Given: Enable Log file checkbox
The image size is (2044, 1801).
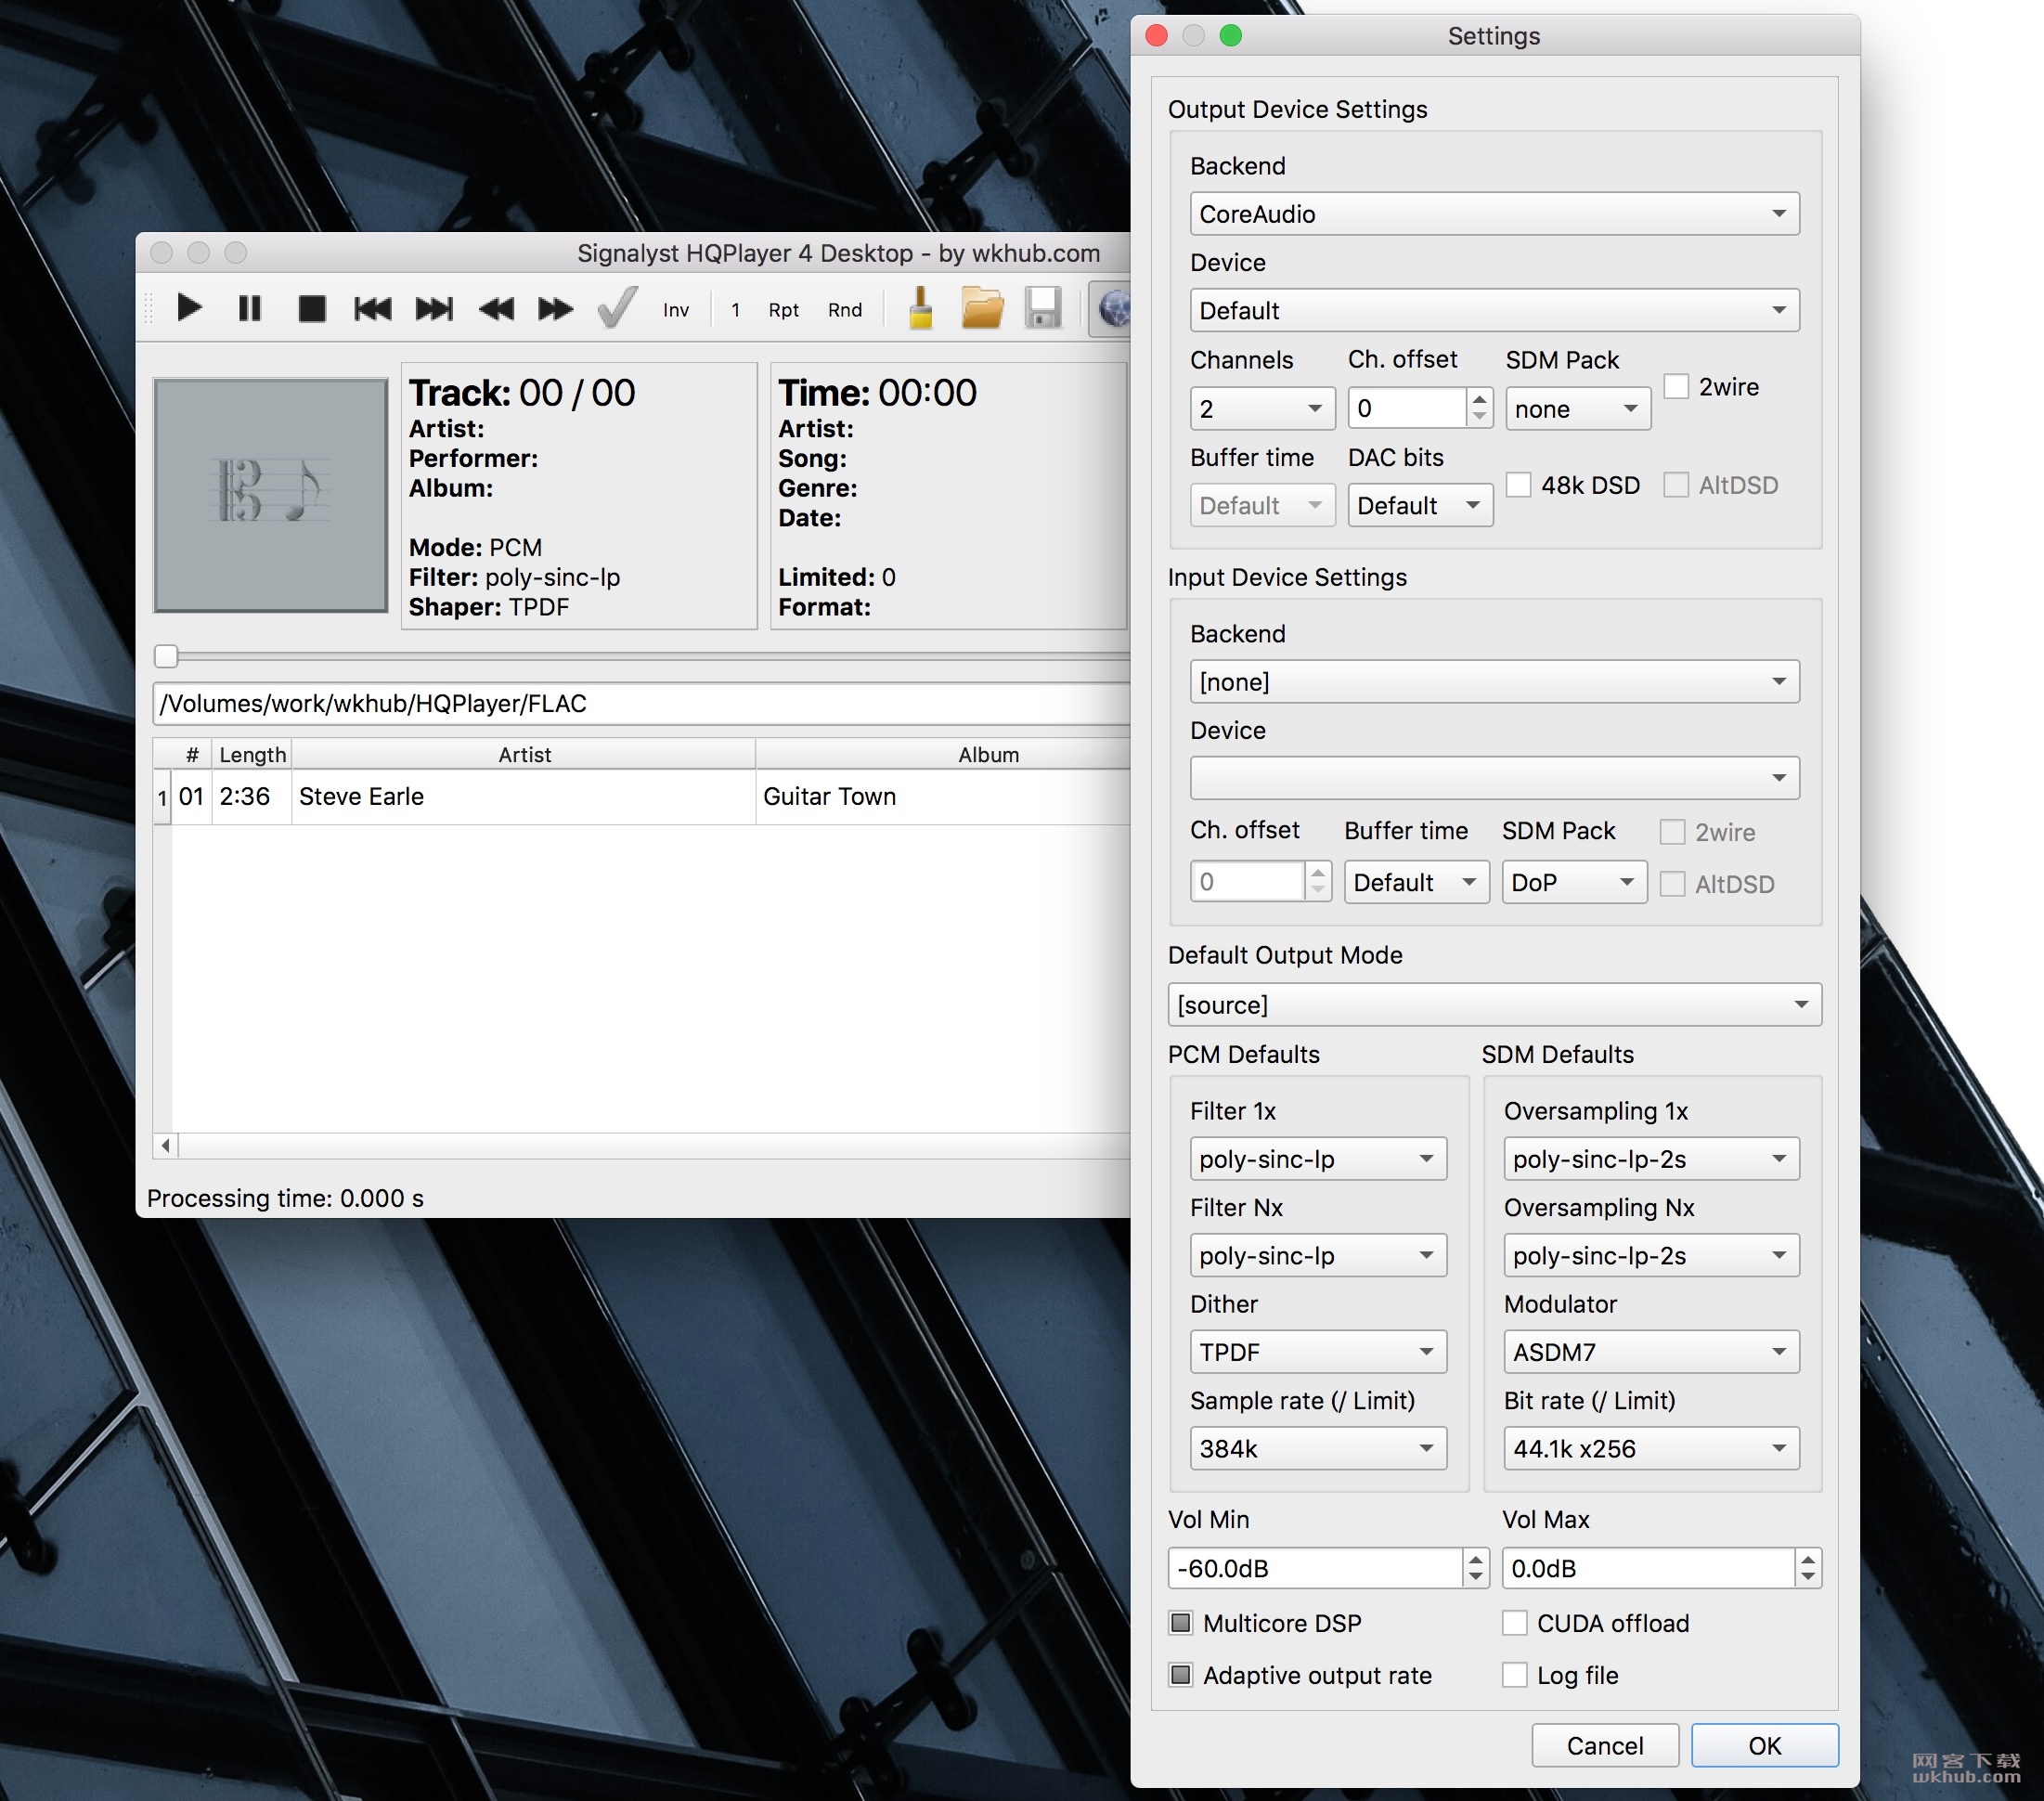Looking at the screenshot, I should 1514,1674.
